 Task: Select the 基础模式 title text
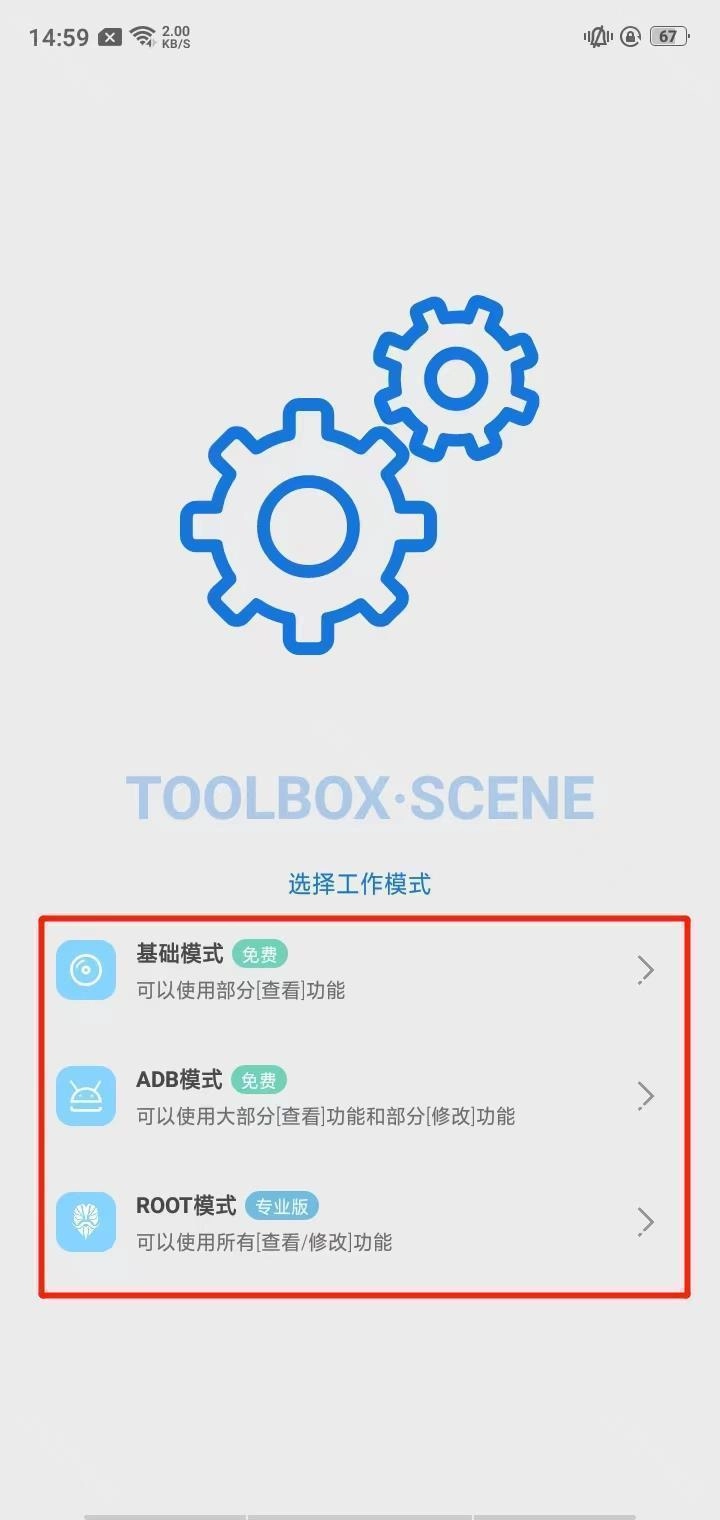click(x=180, y=953)
